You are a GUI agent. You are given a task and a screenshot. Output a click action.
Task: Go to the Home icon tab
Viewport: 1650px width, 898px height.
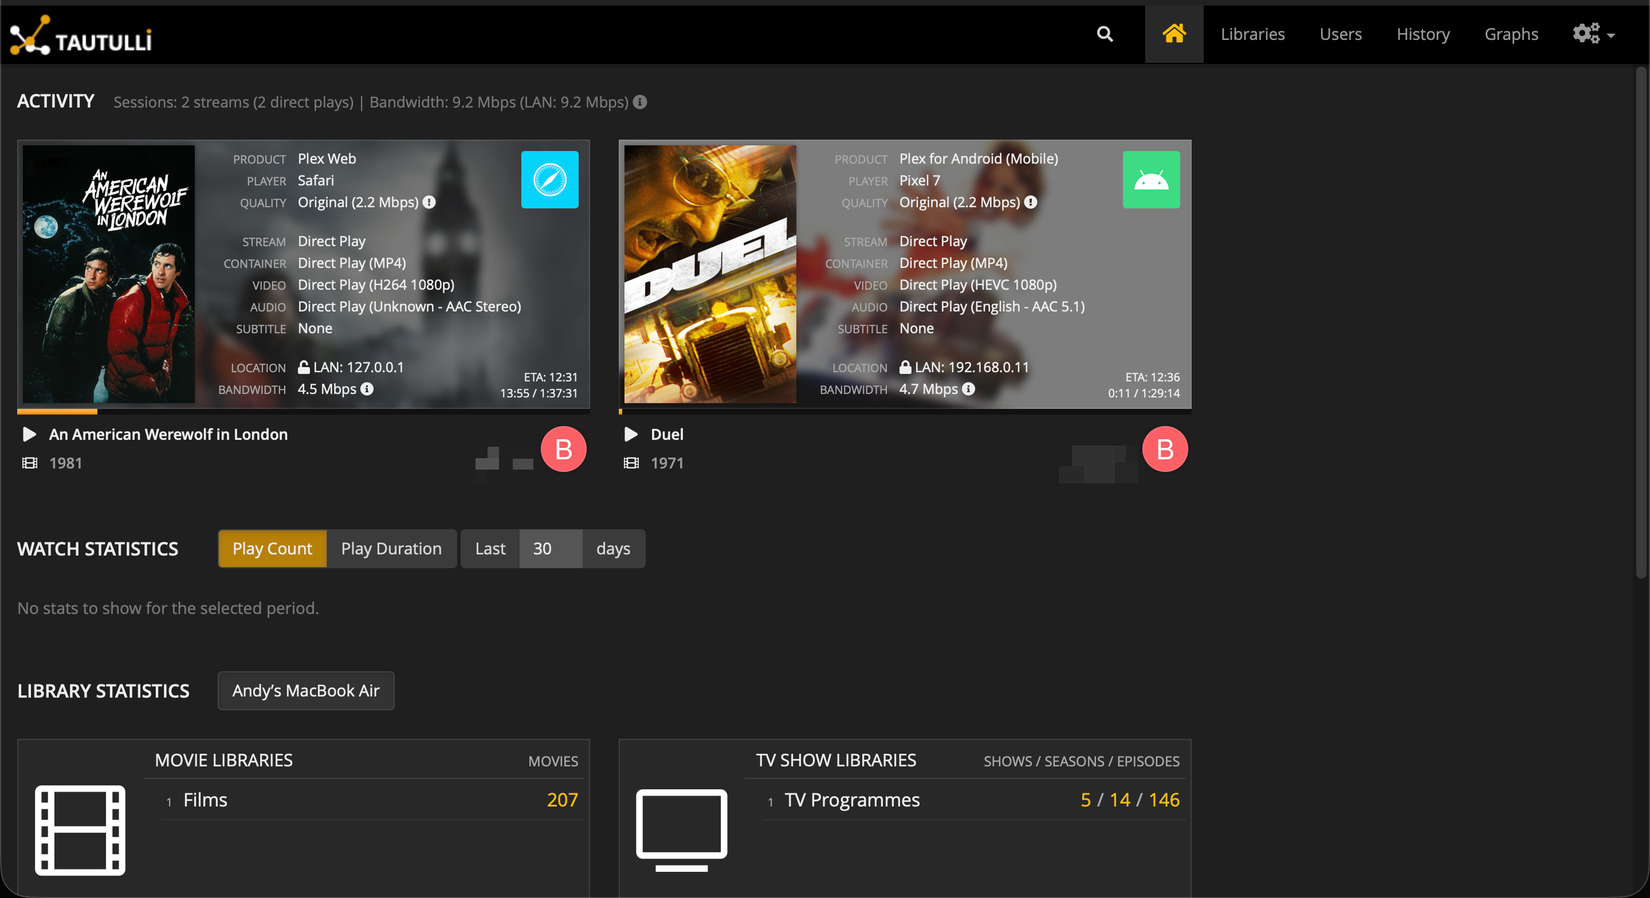tap(1174, 34)
